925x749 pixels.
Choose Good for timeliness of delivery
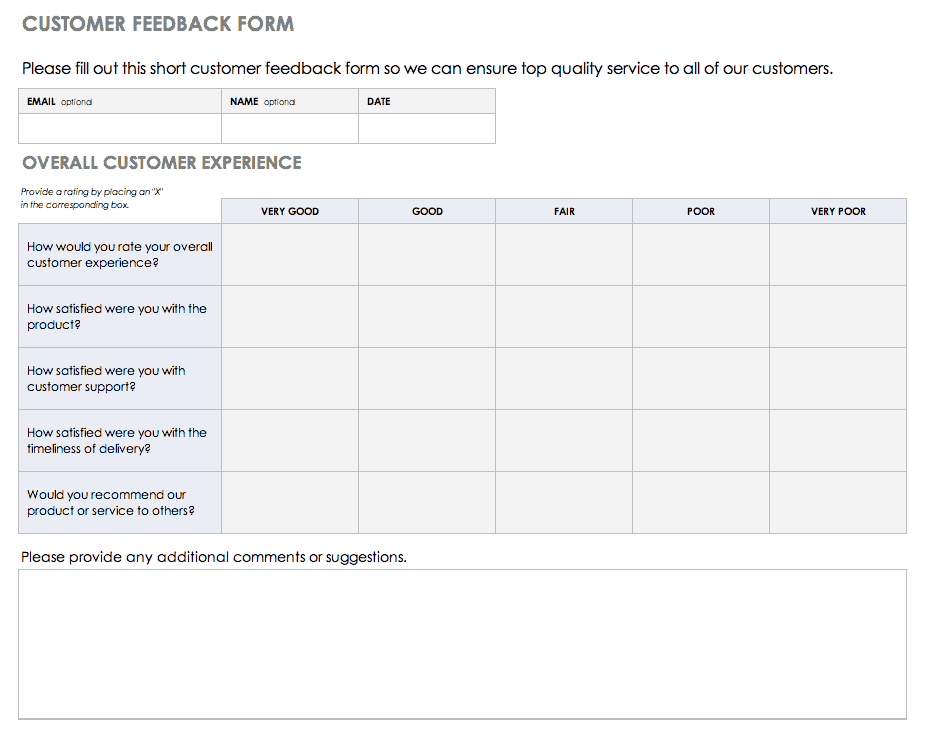[427, 441]
